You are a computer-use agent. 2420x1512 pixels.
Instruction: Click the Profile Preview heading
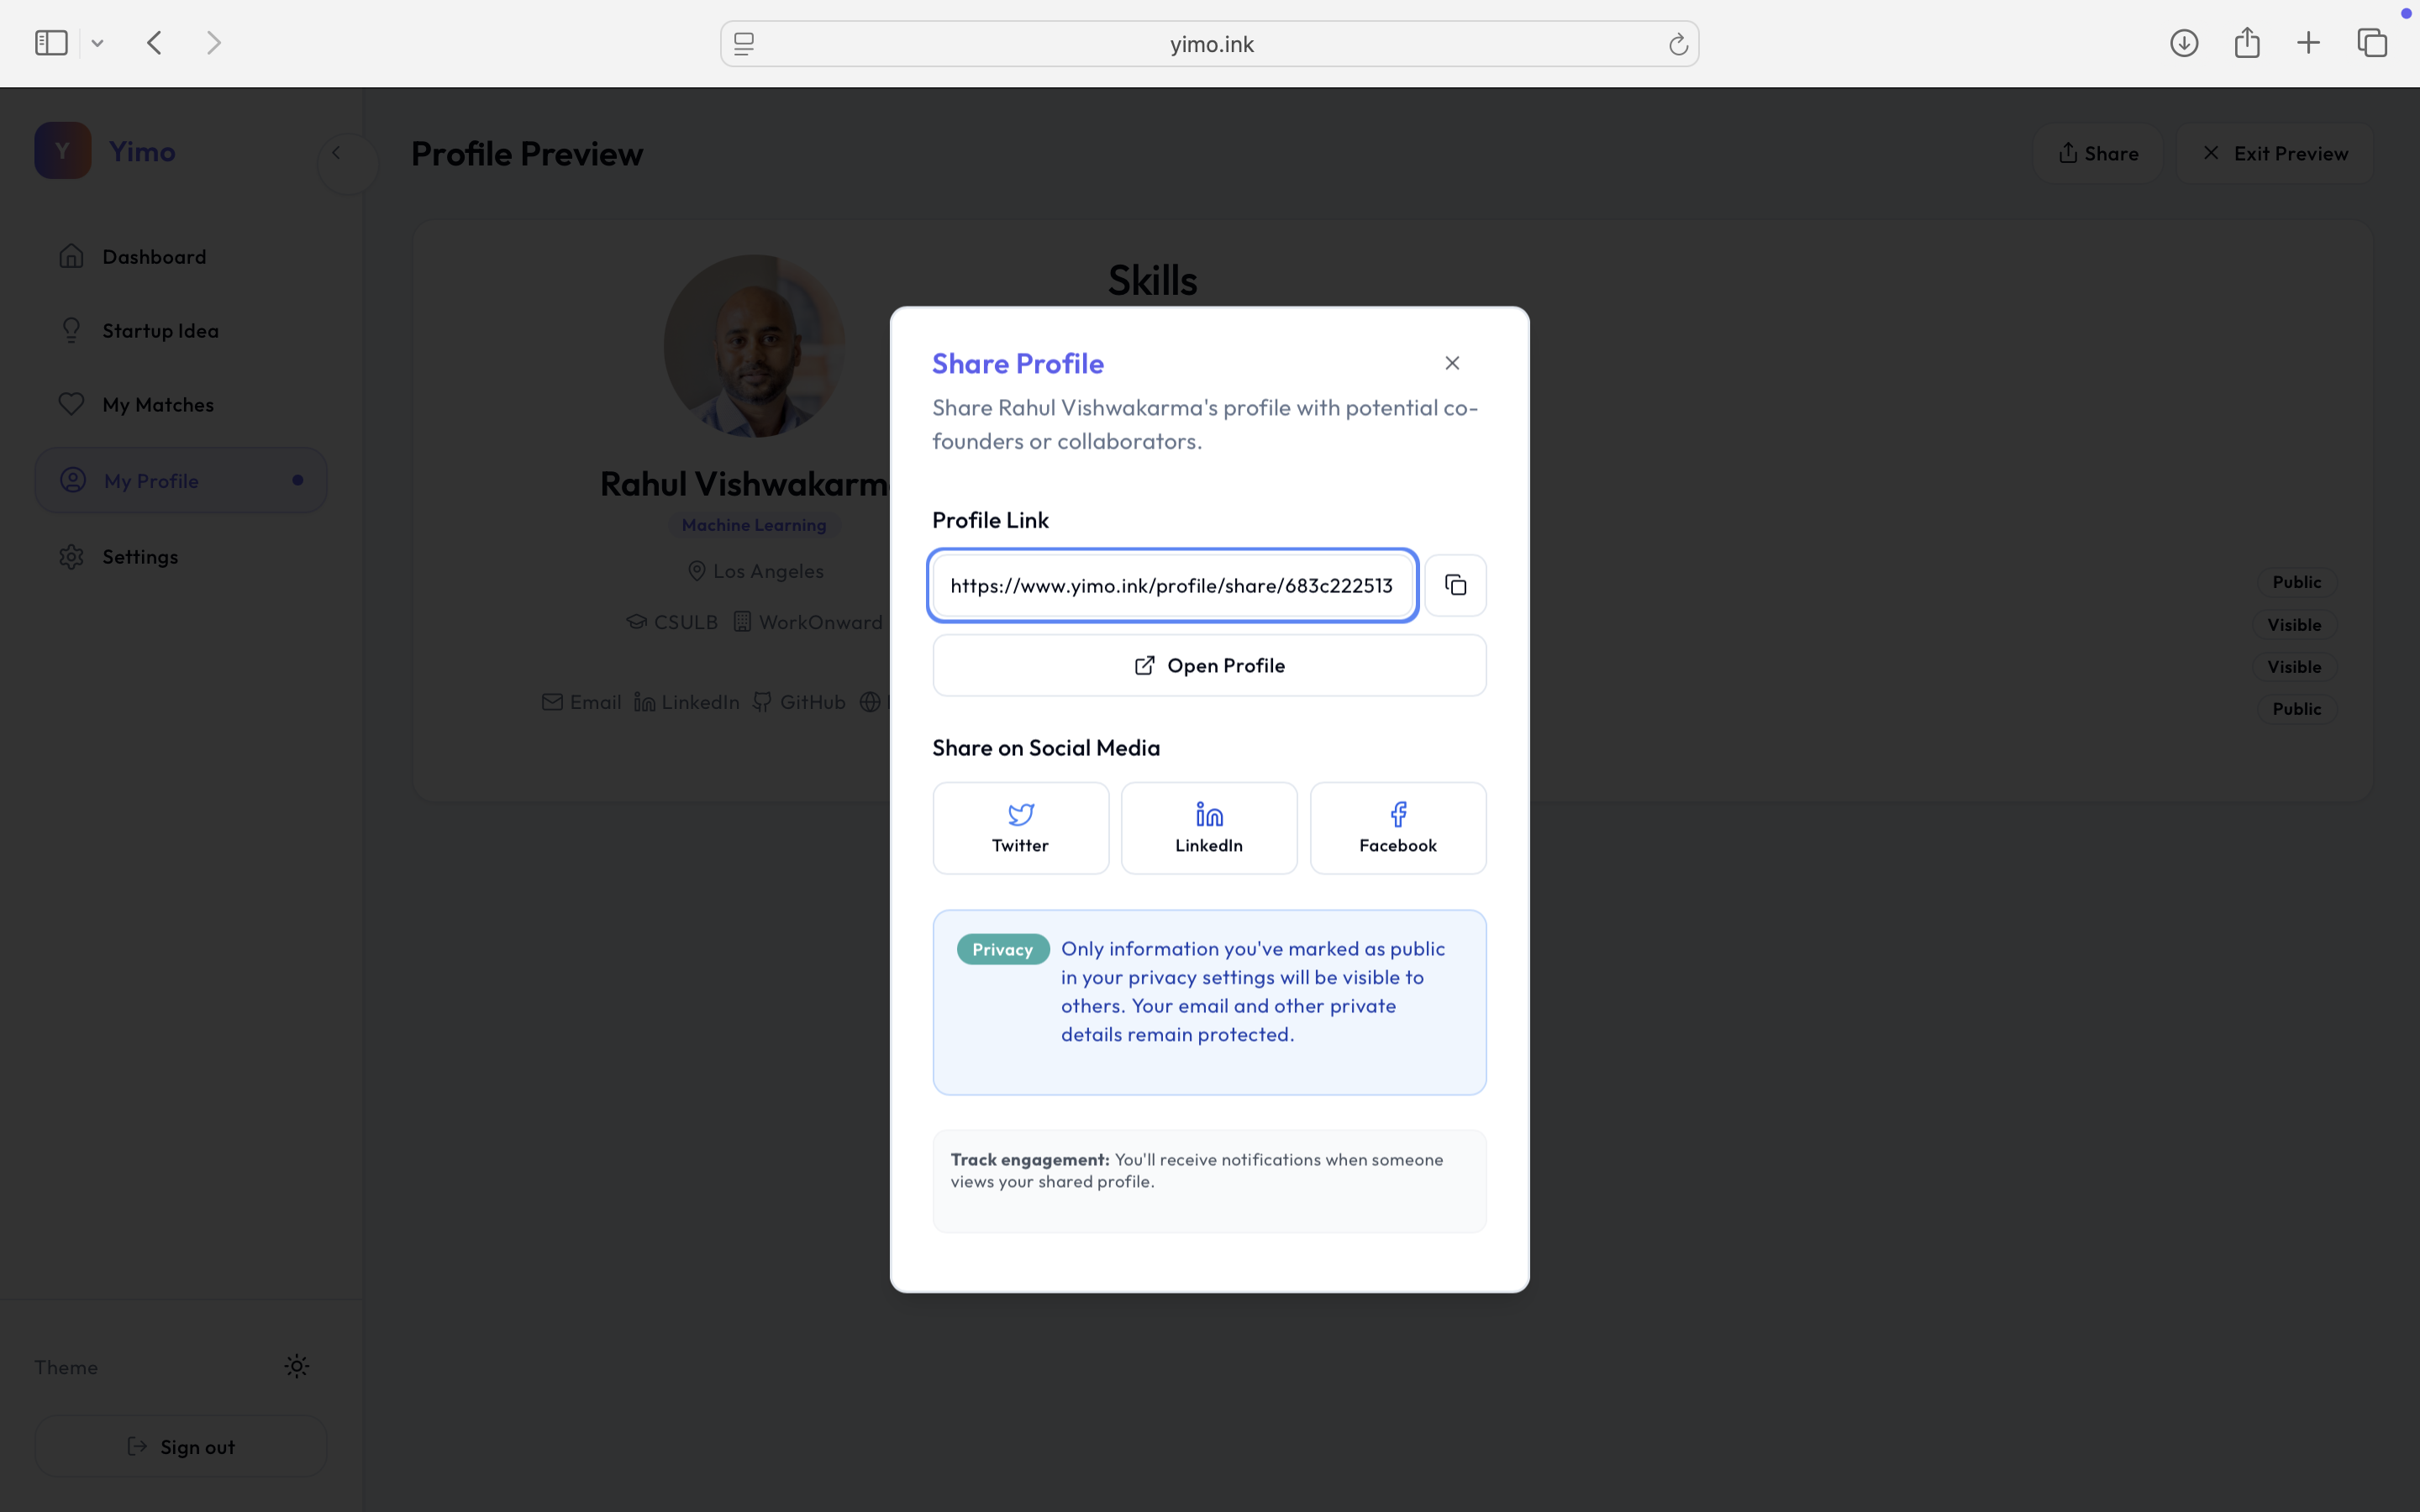(x=527, y=154)
